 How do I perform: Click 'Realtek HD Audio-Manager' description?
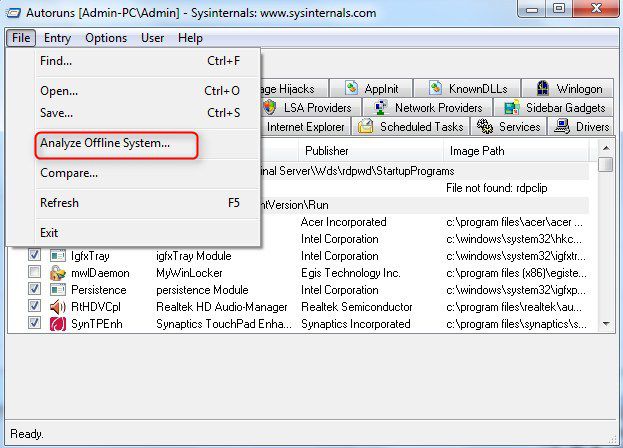221,307
